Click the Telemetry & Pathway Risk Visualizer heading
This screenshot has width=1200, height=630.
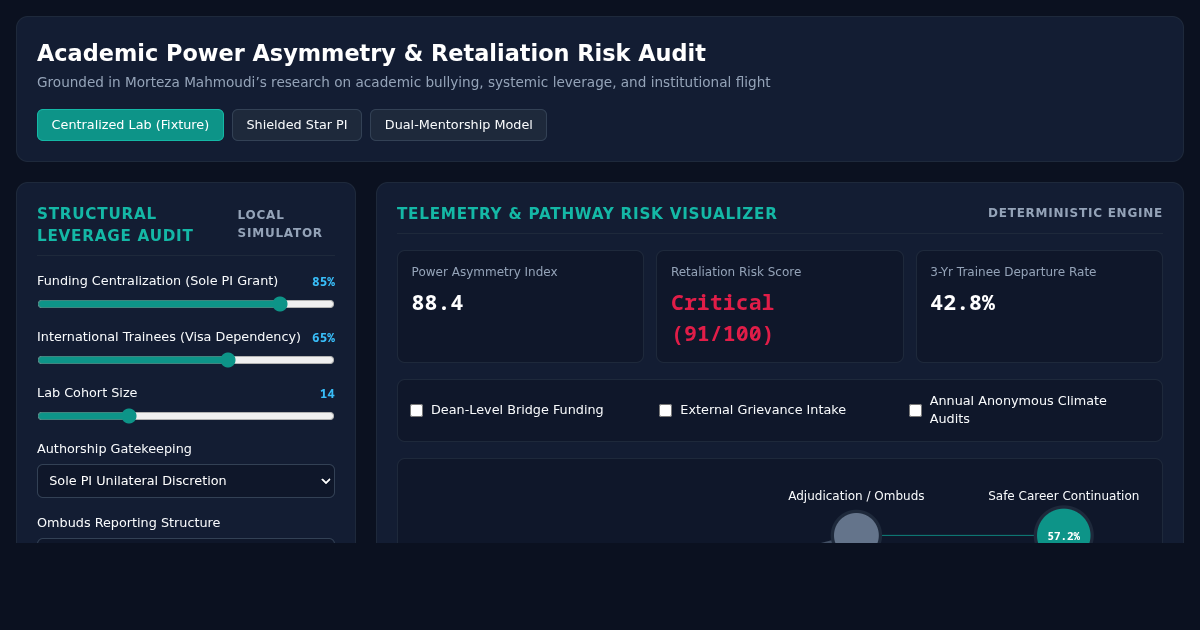pyautogui.click(x=587, y=214)
